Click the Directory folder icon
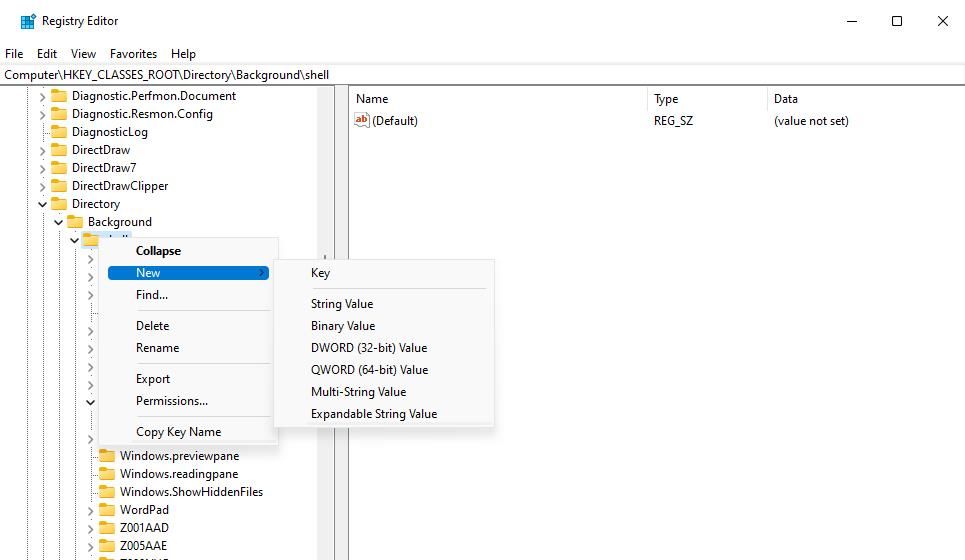Screen dimensions: 965x560 (59, 204)
